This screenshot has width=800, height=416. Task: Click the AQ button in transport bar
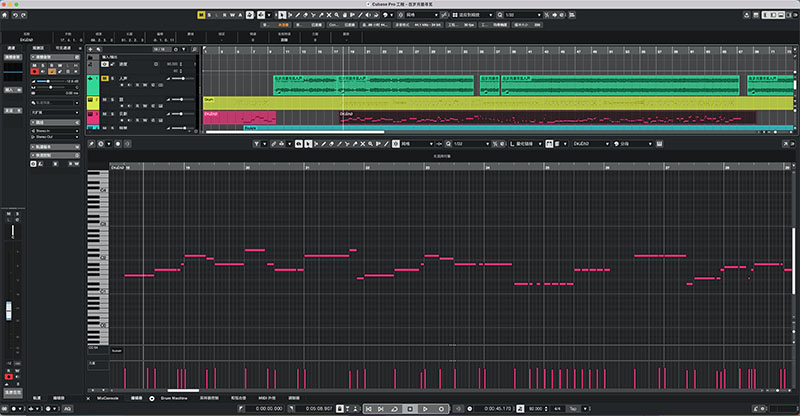(67, 409)
